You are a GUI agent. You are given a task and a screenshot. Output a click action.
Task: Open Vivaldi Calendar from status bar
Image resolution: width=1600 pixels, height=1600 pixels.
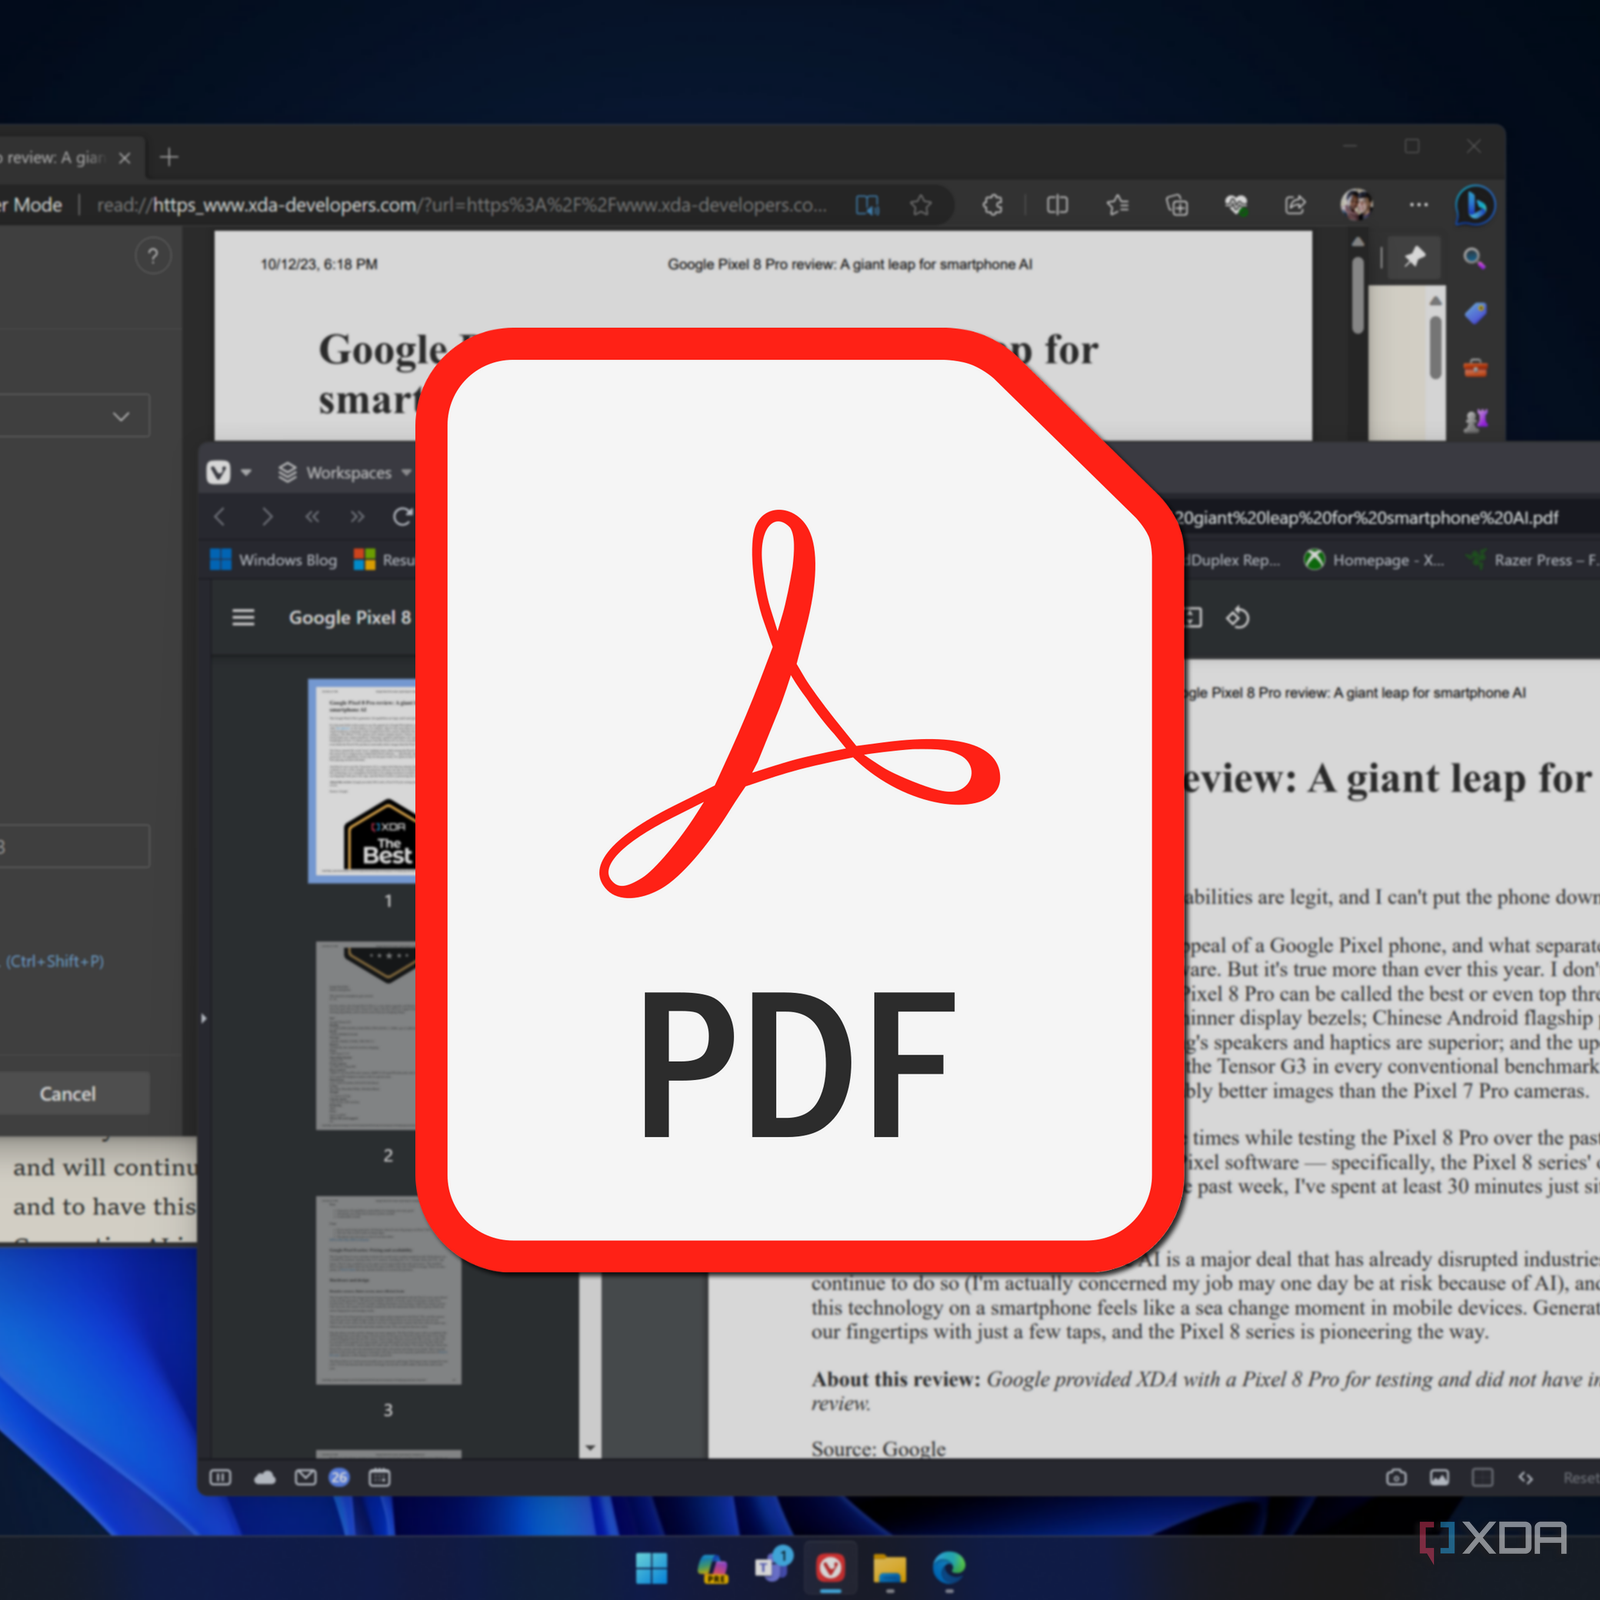(380, 1478)
